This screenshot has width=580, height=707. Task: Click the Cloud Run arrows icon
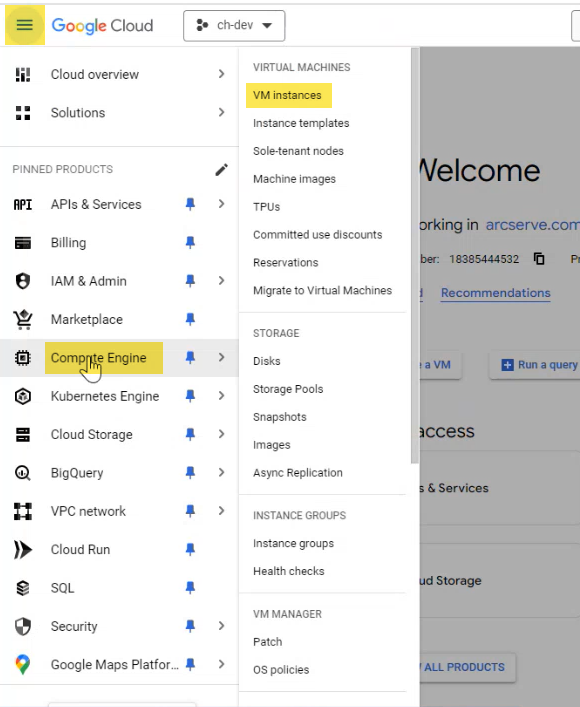click(23, 550)
